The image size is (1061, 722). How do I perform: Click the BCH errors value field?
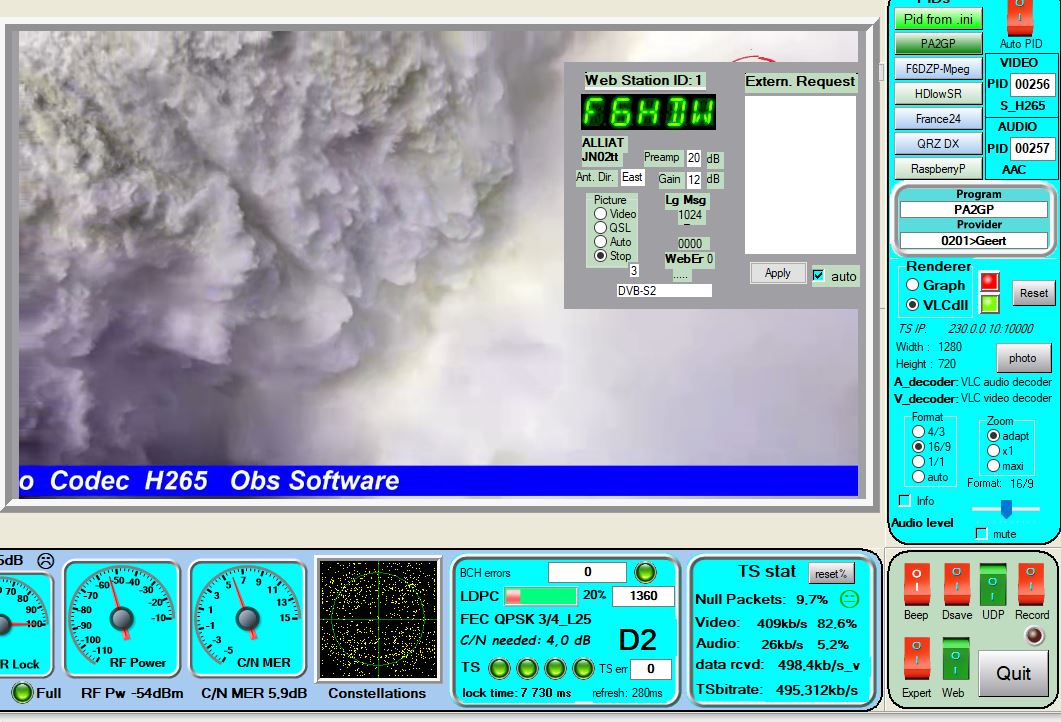click(587, 572)
